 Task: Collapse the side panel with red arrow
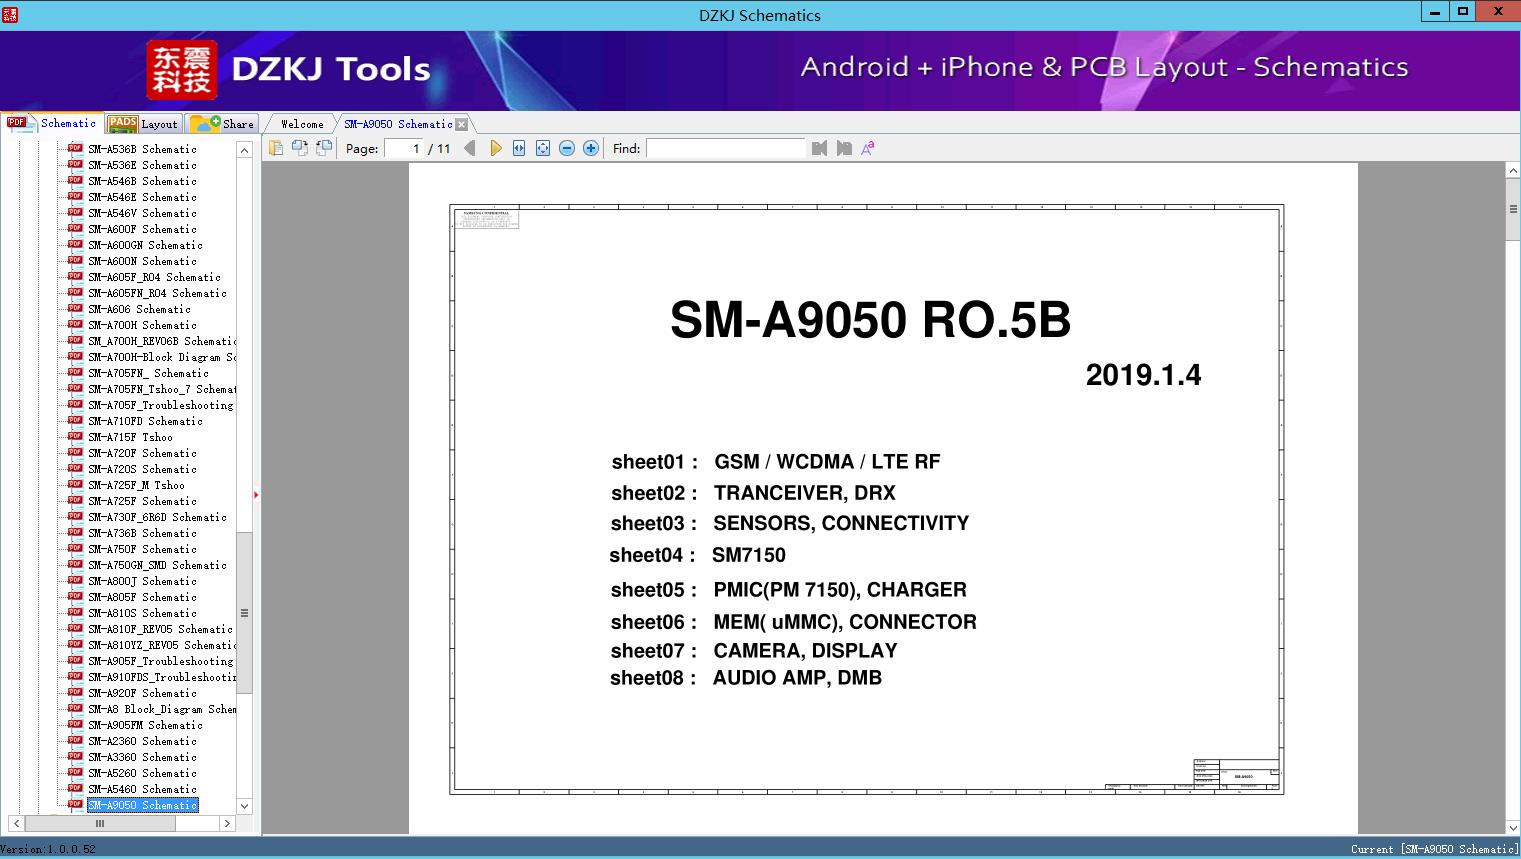(x=256, y=495)
